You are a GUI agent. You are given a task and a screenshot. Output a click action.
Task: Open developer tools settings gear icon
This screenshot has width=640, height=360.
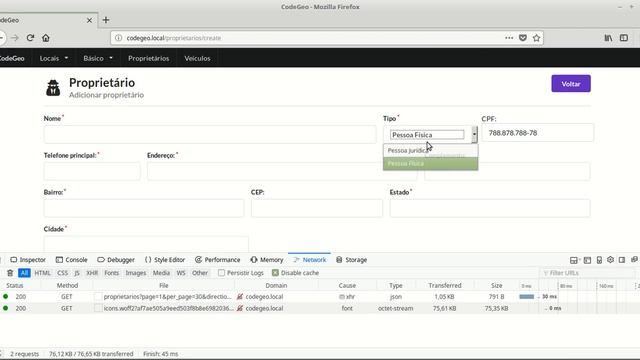coord(610,260)
